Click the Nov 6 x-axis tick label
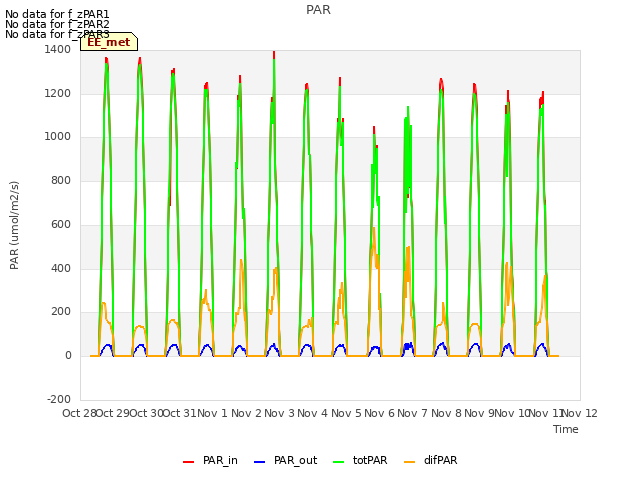The width and height of the screenshot is (640, 480). [379, 413]
